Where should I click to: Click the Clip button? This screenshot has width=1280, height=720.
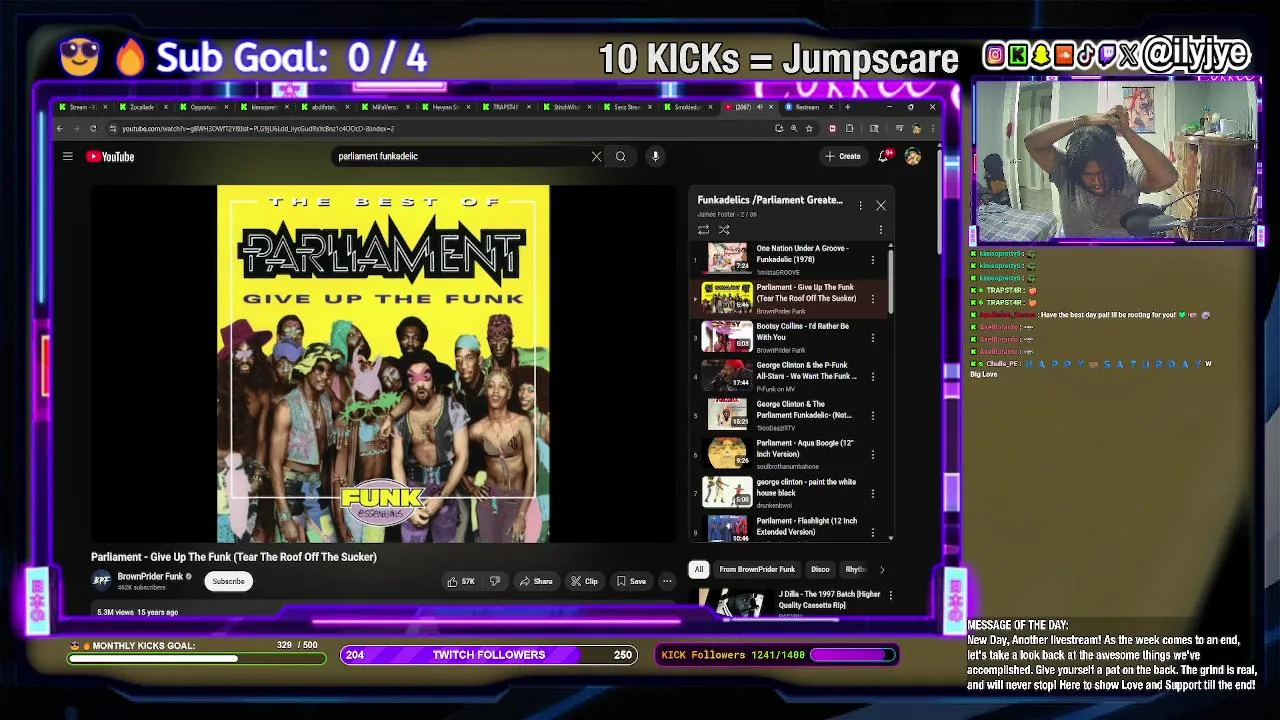tap(584, 581)
